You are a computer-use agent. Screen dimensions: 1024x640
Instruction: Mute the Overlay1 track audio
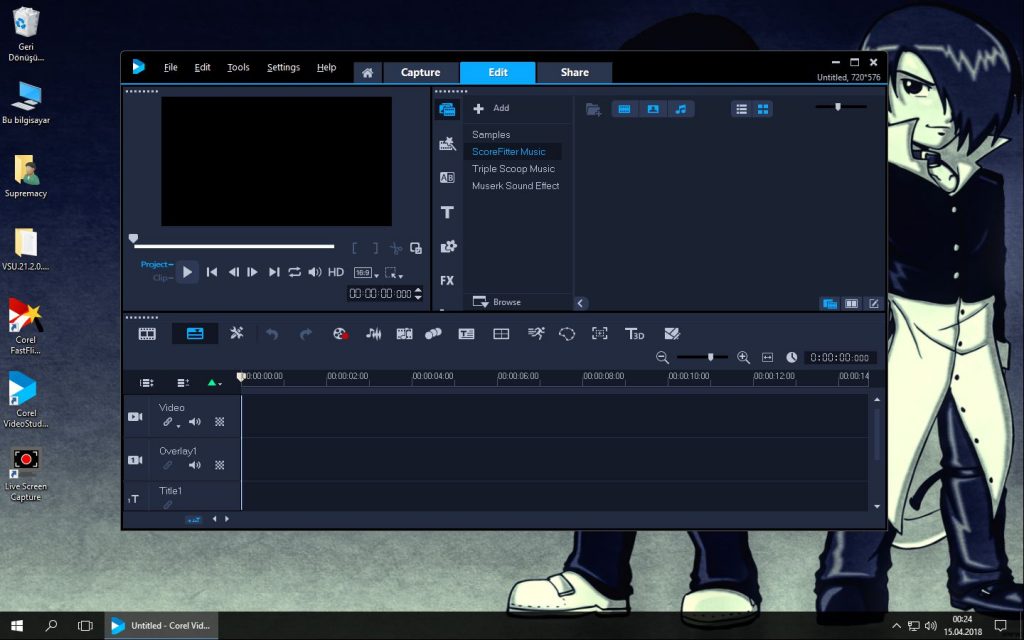tap(195, 465)
